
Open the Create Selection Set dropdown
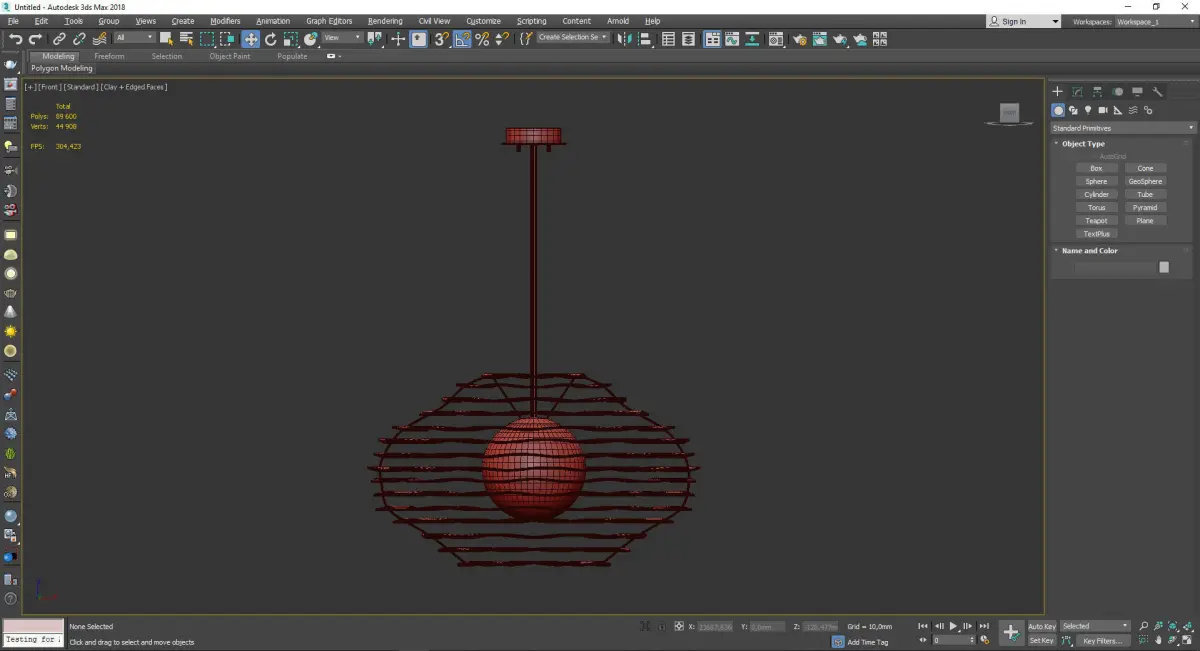click(x=573, y=37)
